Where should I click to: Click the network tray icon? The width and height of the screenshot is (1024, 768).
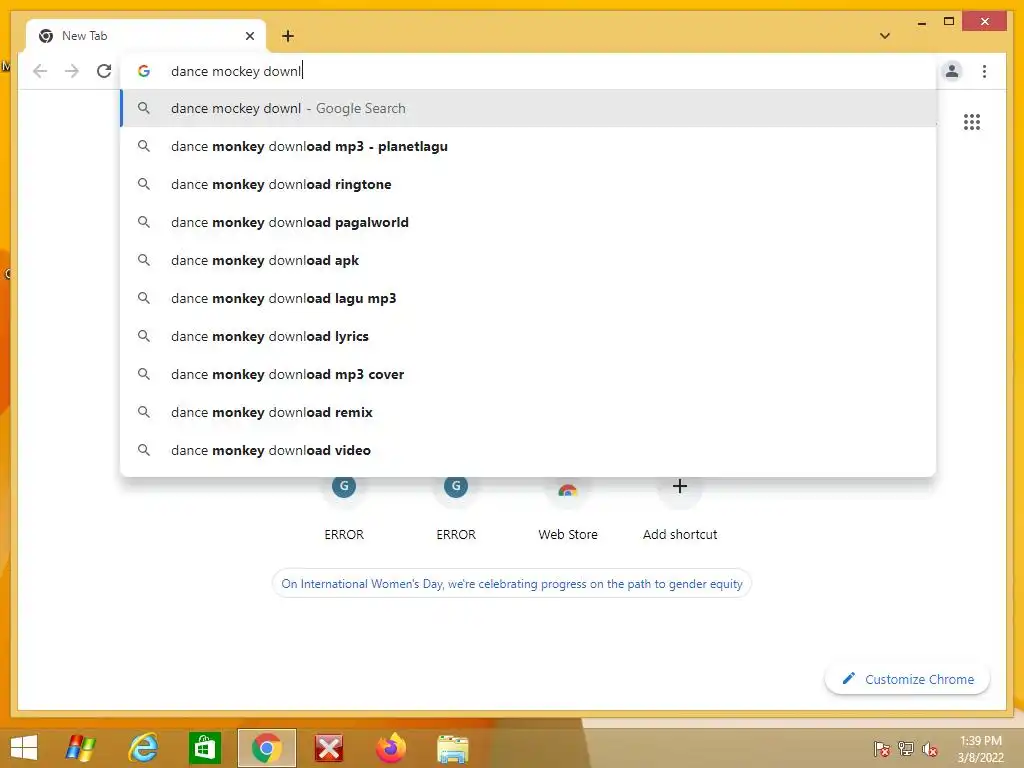(906, 749)
